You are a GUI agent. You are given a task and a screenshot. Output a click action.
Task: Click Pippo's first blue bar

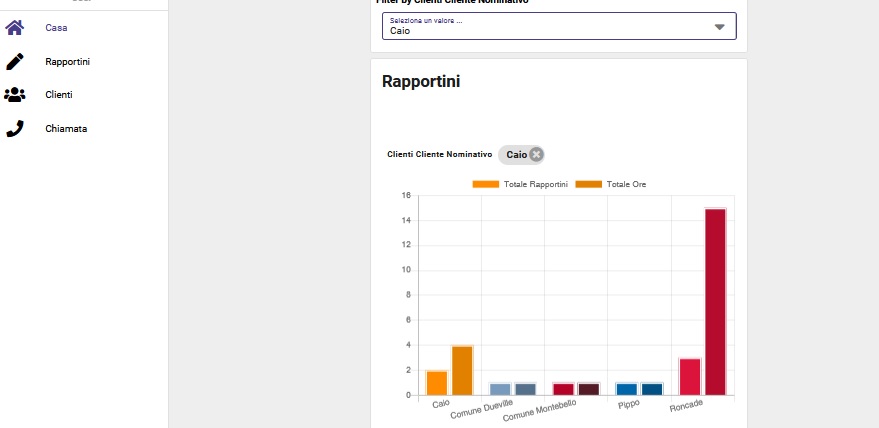point(627,389)
